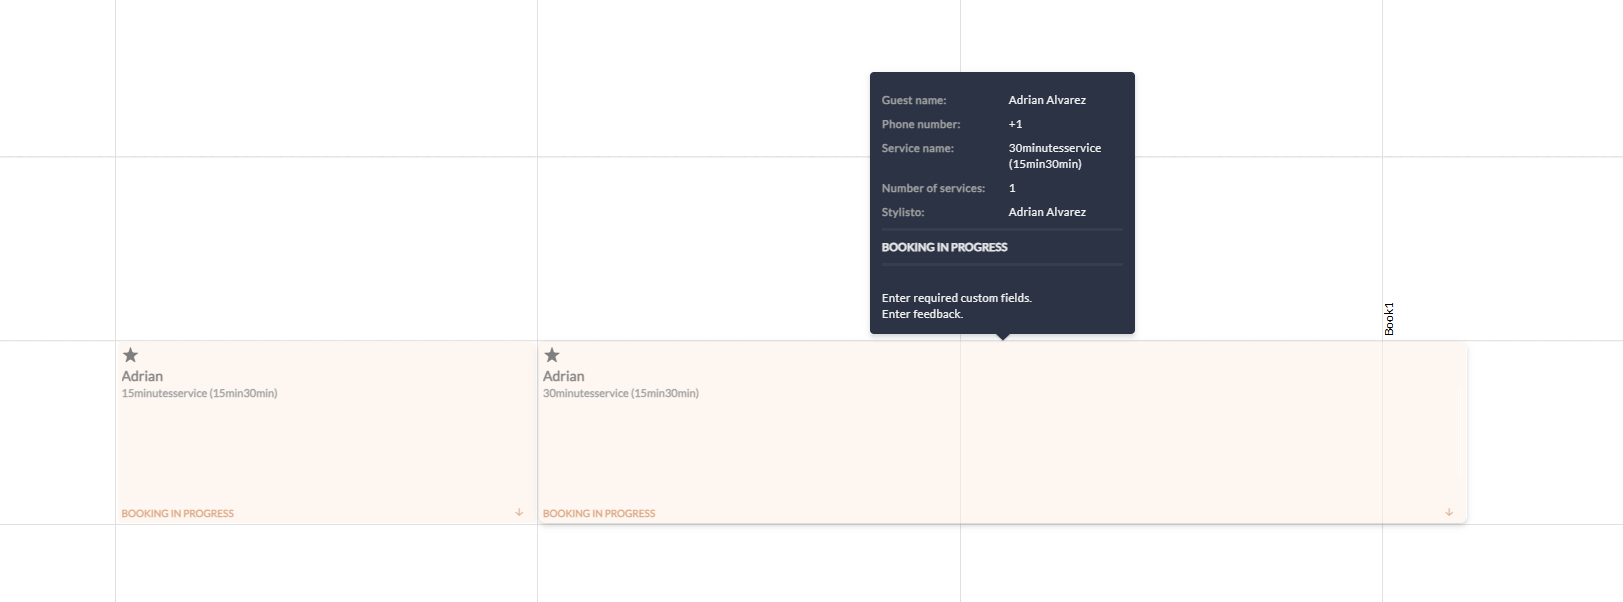Click the Number of services value in the tooltip
This screenshot has width=1623, height=602.
1012,188
